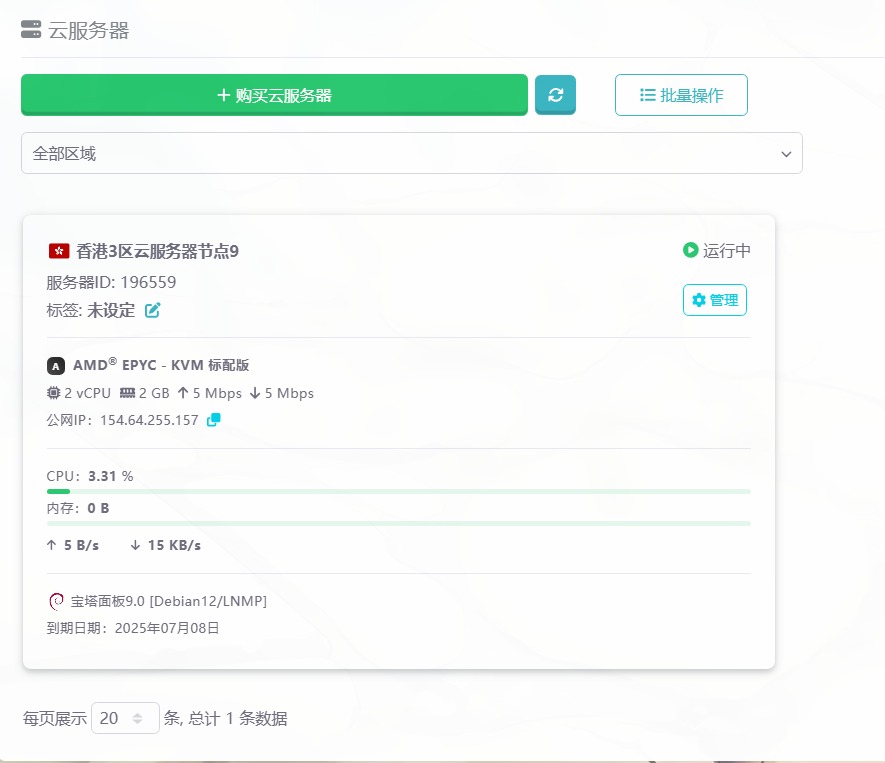885x763 pixels.
Task: Click the Debian logo icon
Action: click(x=56, y=602)
